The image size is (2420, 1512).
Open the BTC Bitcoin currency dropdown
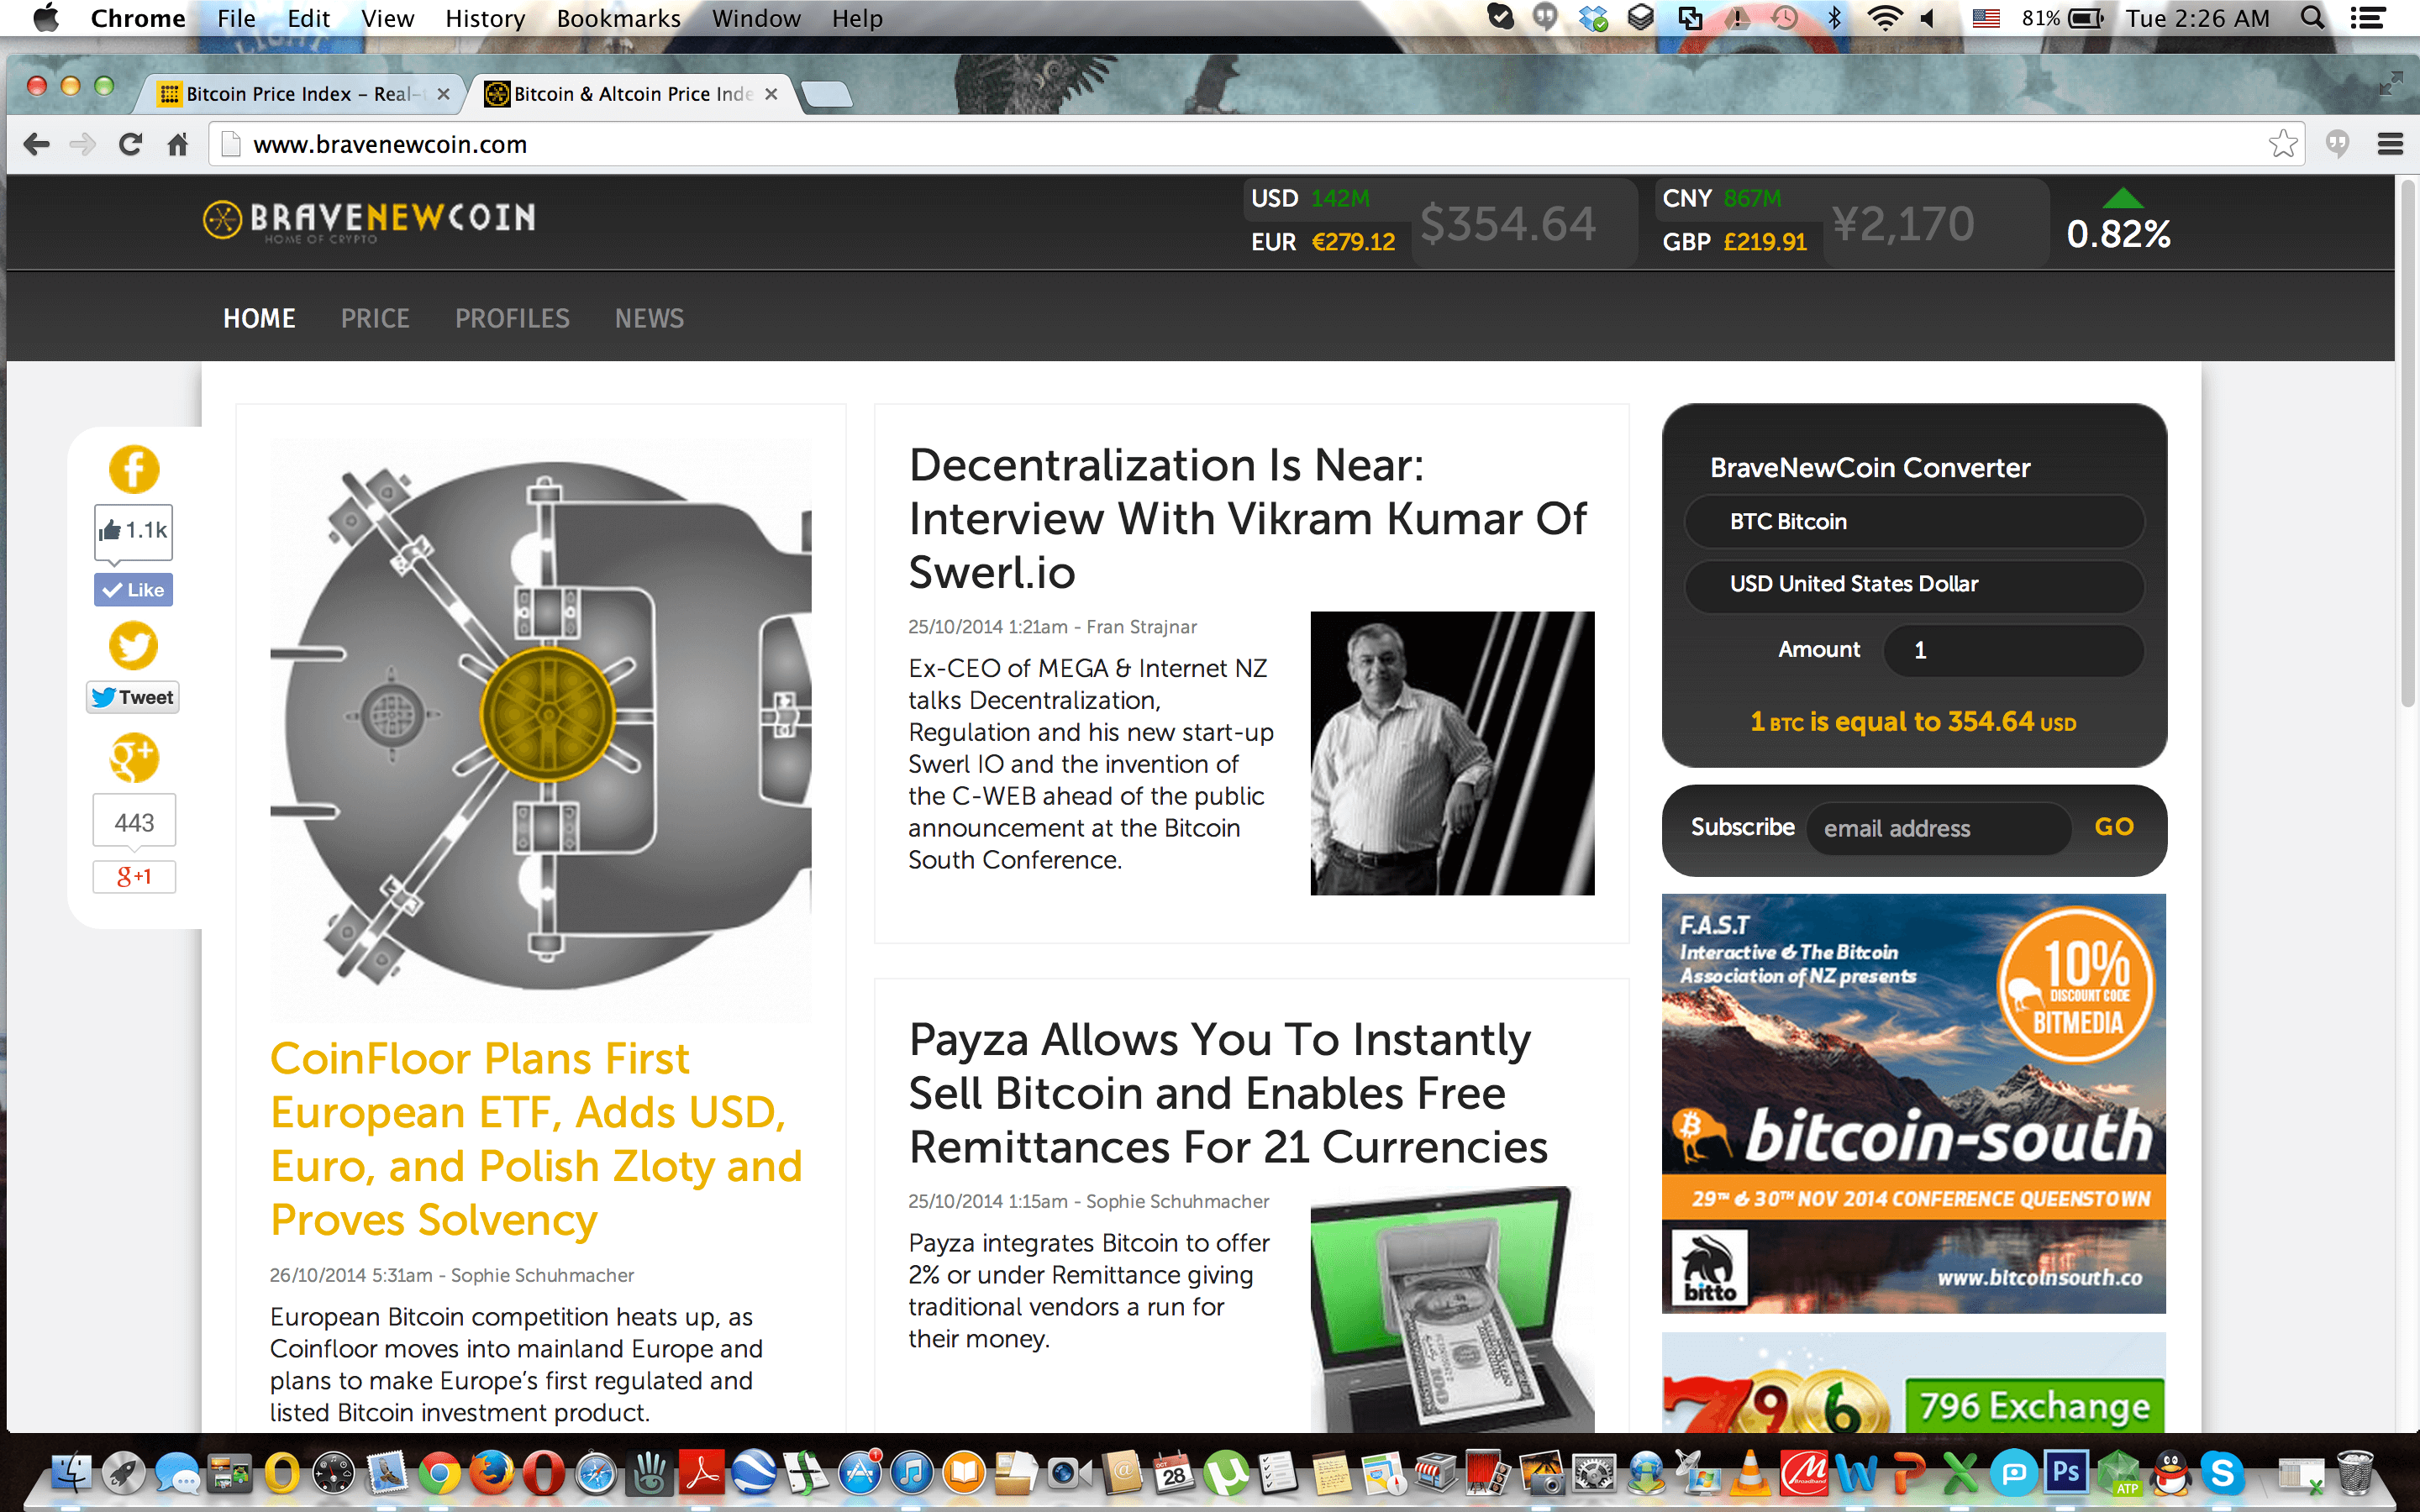(x=1913, y=522)
